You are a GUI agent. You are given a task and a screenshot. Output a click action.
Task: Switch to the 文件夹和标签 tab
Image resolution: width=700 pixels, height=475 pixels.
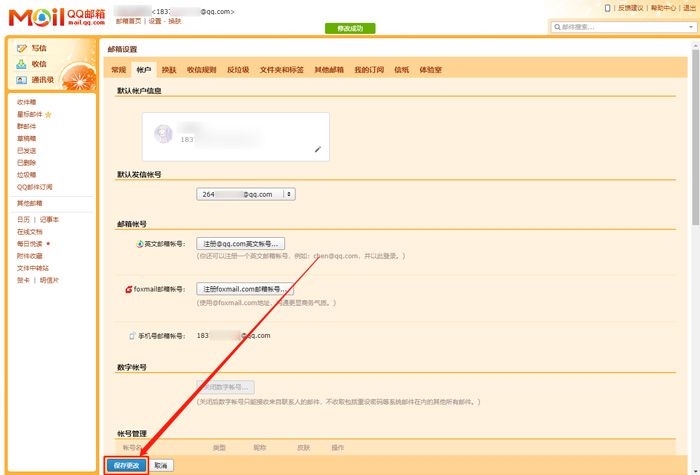(x=282, y=70)
